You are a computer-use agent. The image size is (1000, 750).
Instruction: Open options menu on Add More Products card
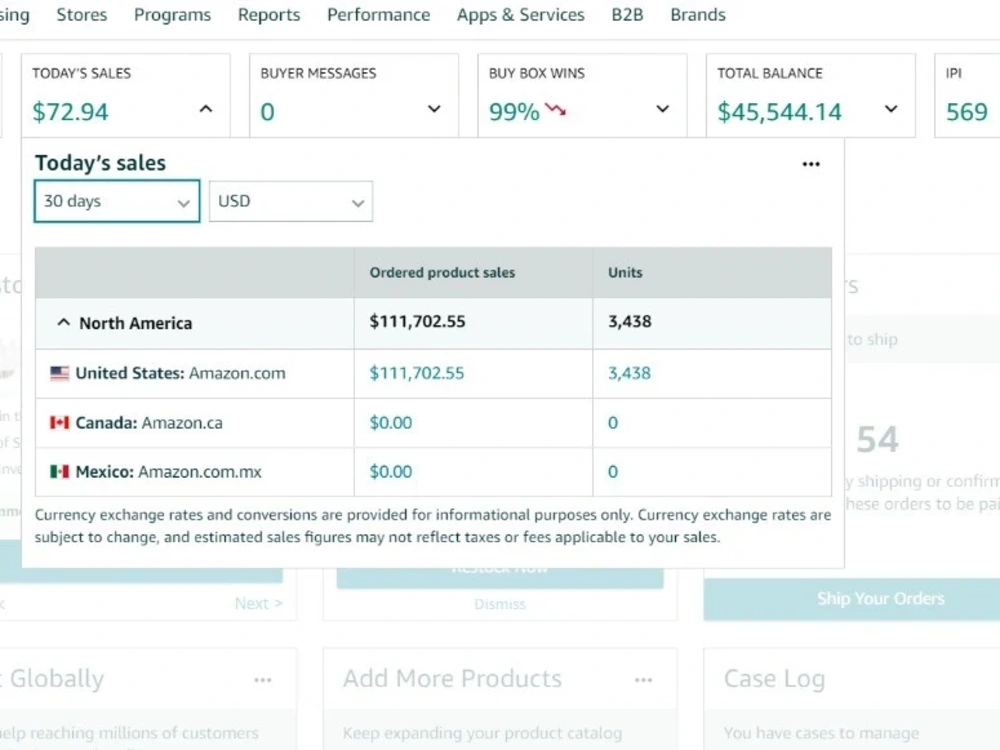pos(643,680)
